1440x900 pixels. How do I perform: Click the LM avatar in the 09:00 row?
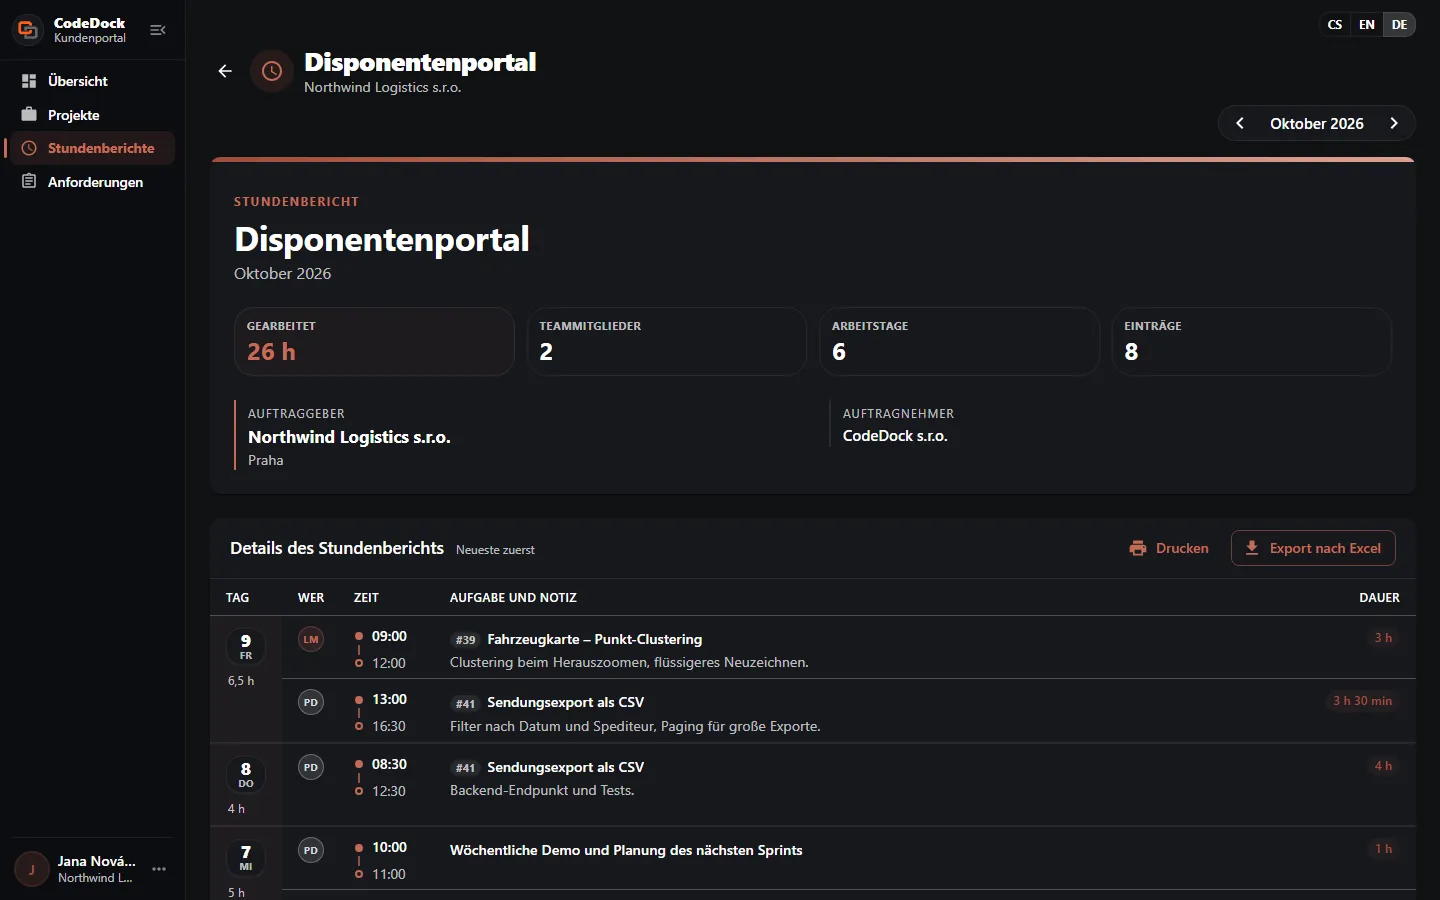[x=311, y=639]
